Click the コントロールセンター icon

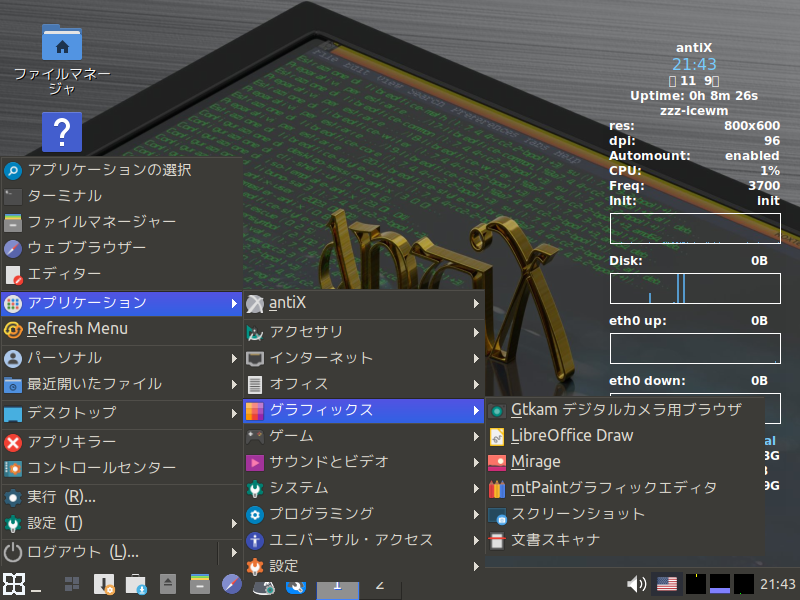pos(13,468)
